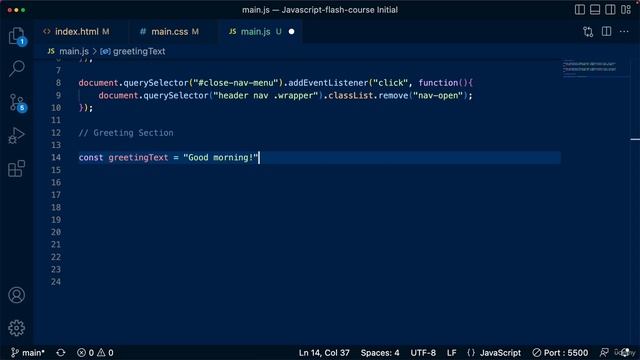Click the main* git branch in status bar
This screenshot has width=640, height=360.
(x=28, y=353)
